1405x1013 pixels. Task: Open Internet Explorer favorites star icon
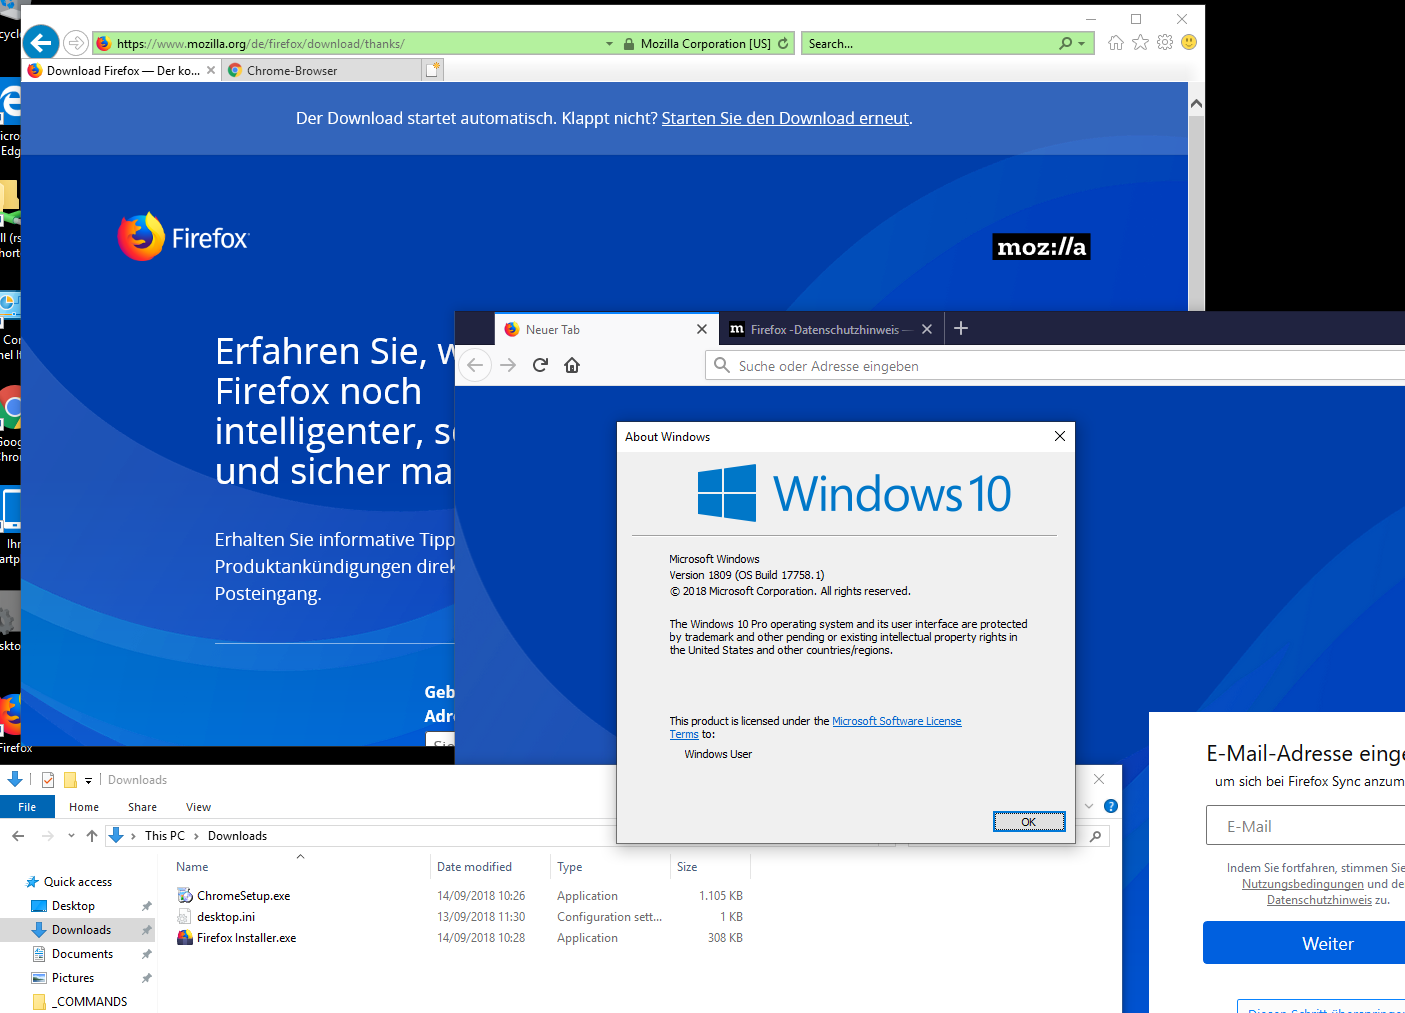click(x=1140, y=43)
